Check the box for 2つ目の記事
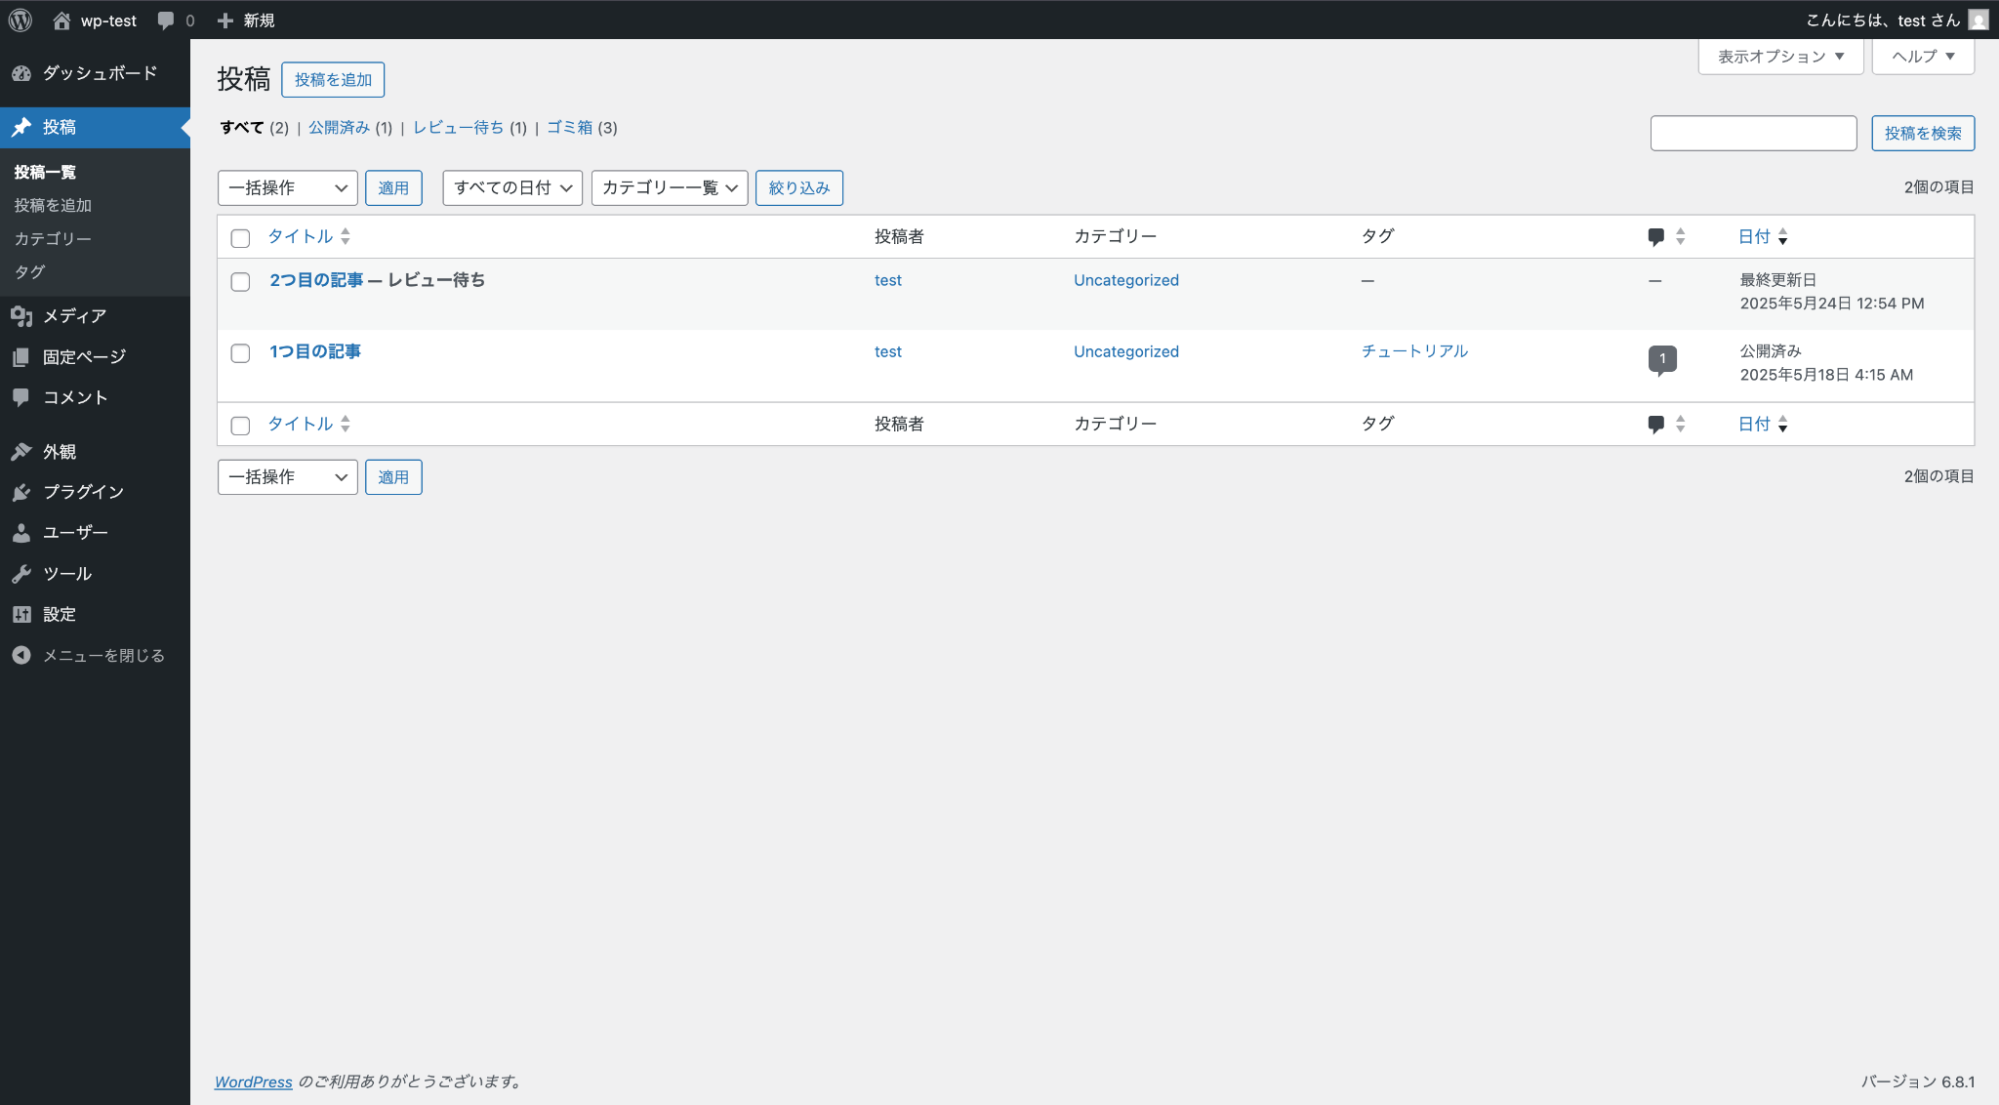This screenshot has width=1999, height=1105. (x=240, y=282)
